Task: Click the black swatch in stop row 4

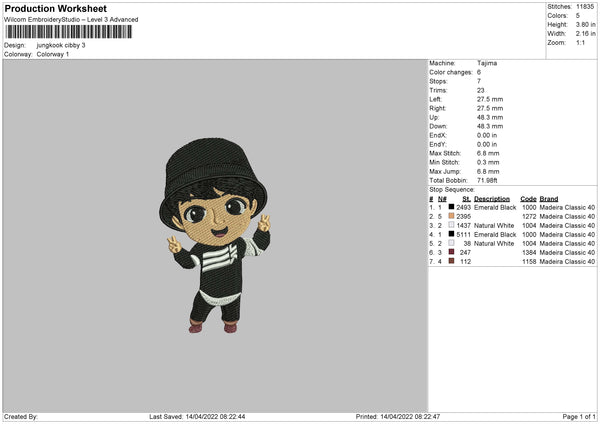Action: 451,234
